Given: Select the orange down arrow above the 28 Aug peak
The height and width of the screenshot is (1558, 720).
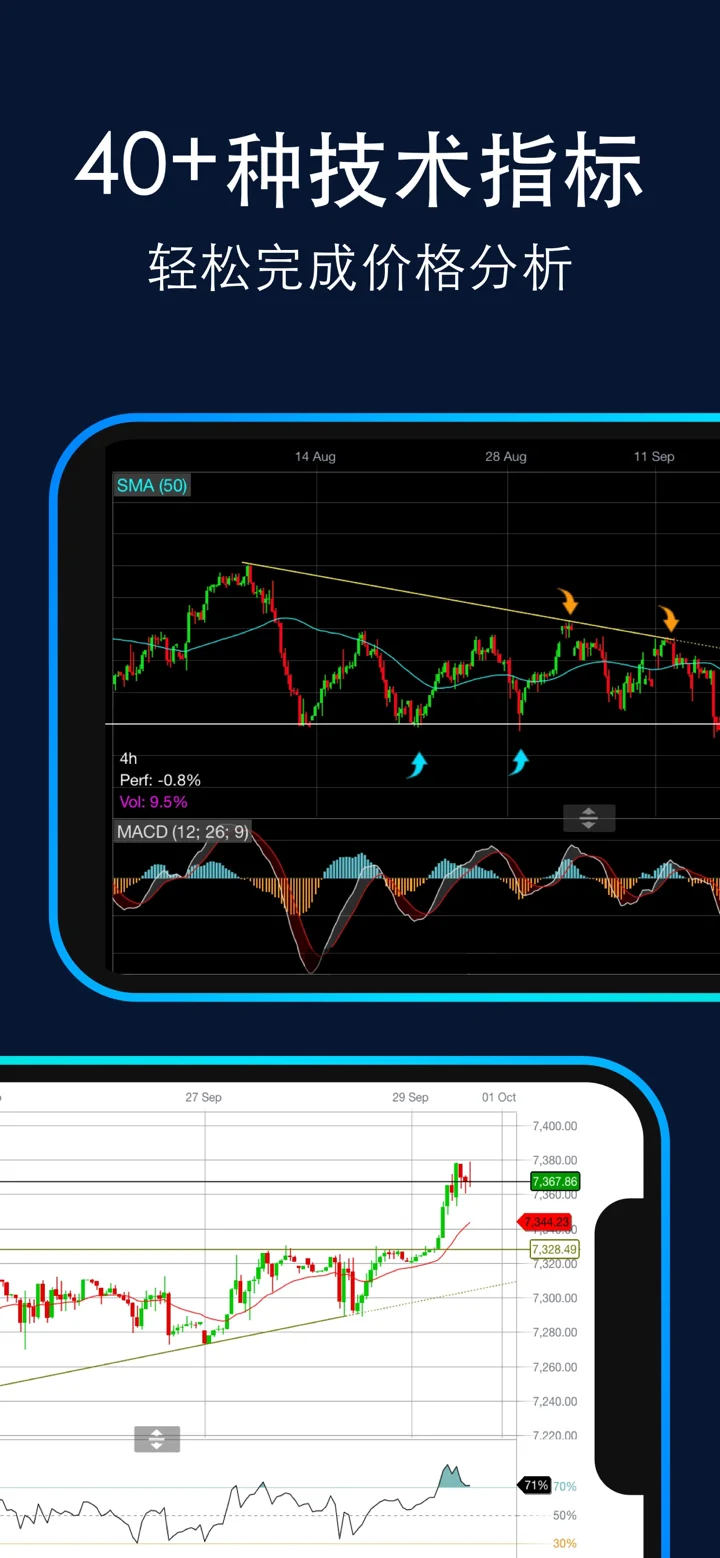Looking at the screenshot, I should coord(568,601).
